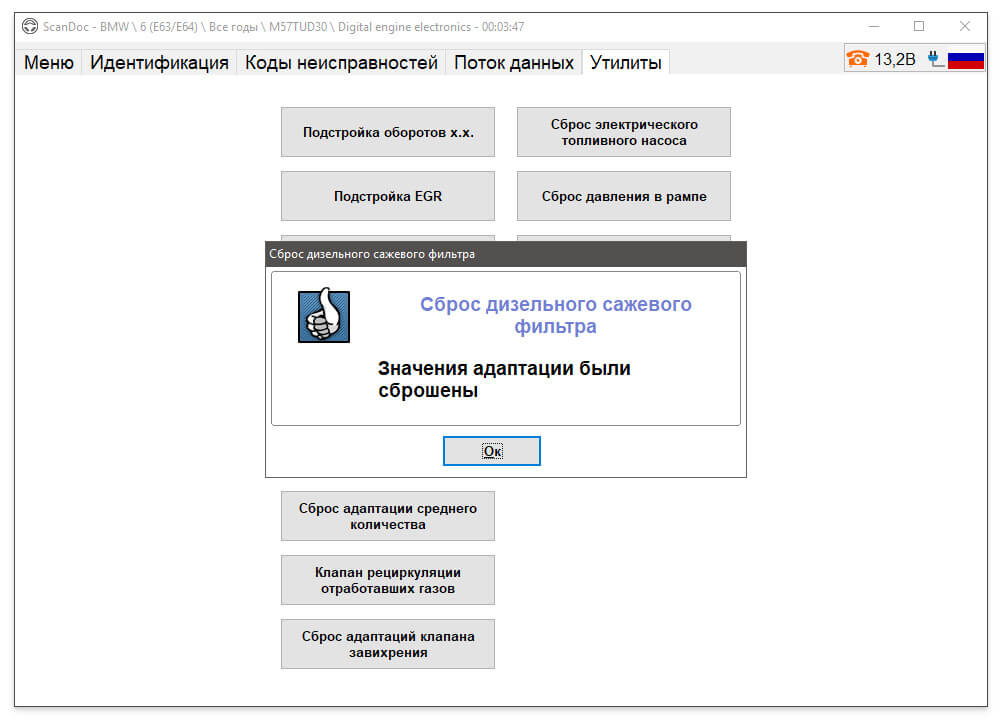
Task: Click the Russian flag language icon
Action: pos(966,60)
